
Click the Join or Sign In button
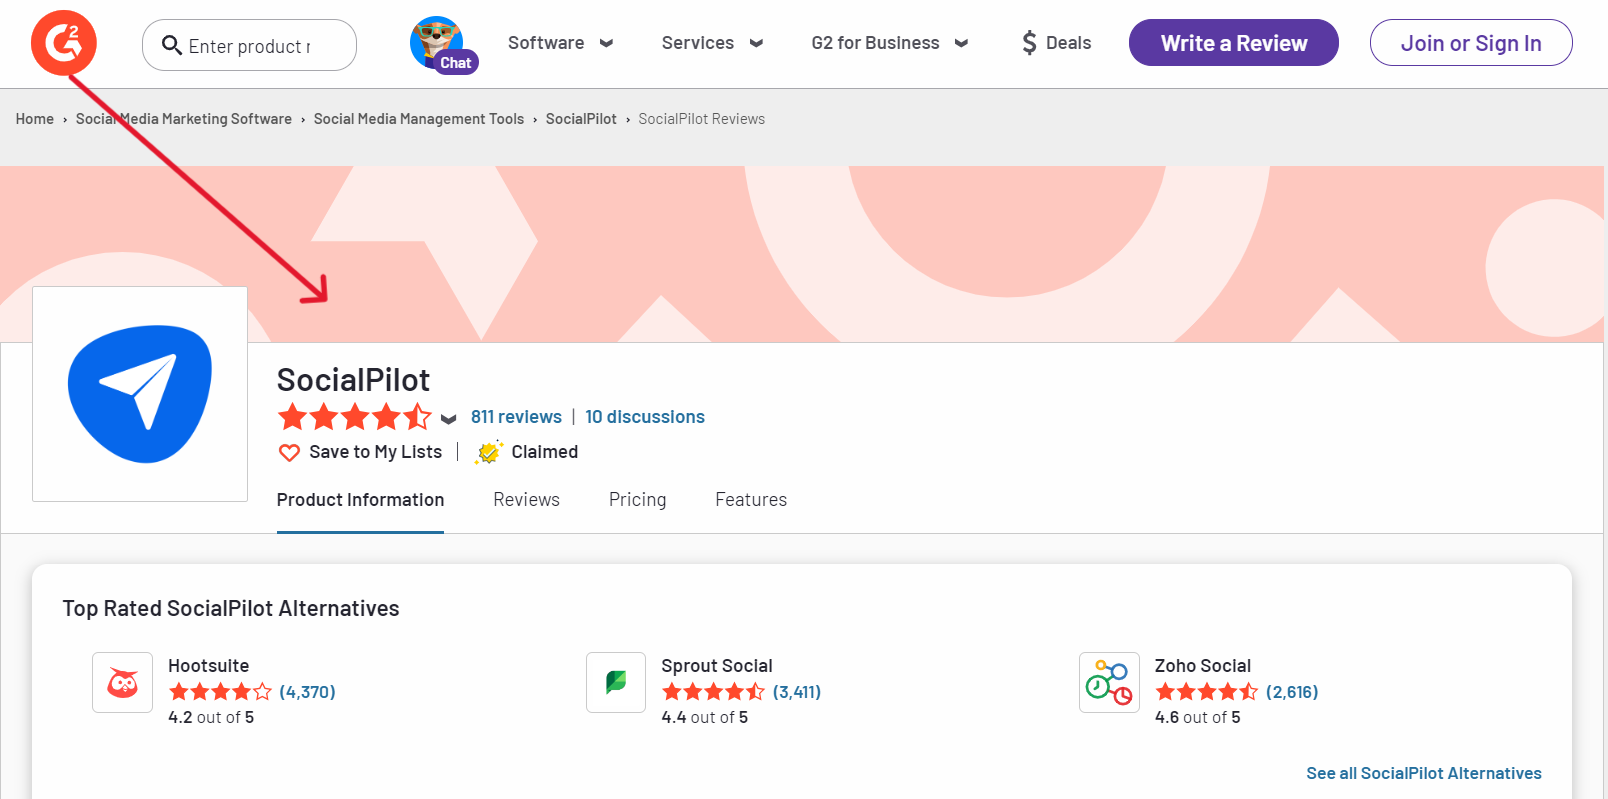point(1471,43)
